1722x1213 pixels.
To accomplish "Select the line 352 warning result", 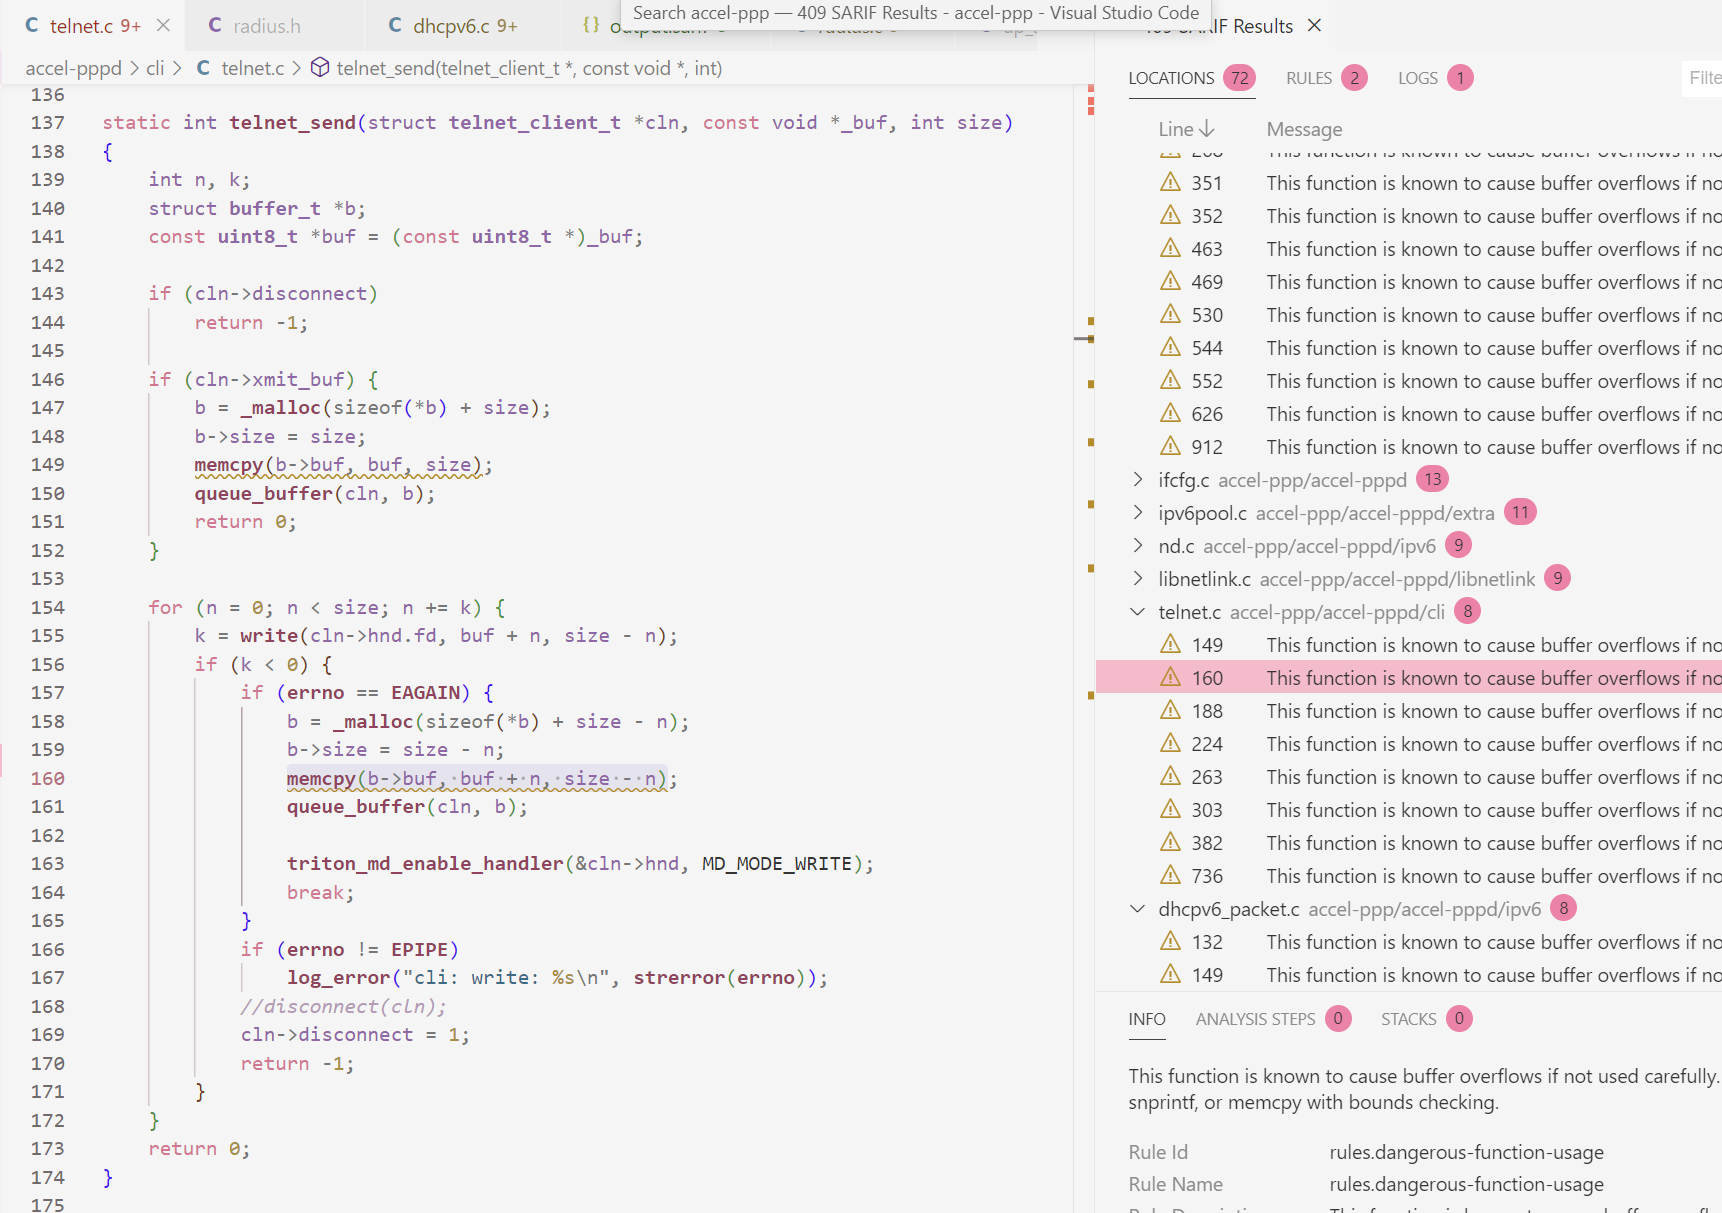I will (x=1409, y=216).
